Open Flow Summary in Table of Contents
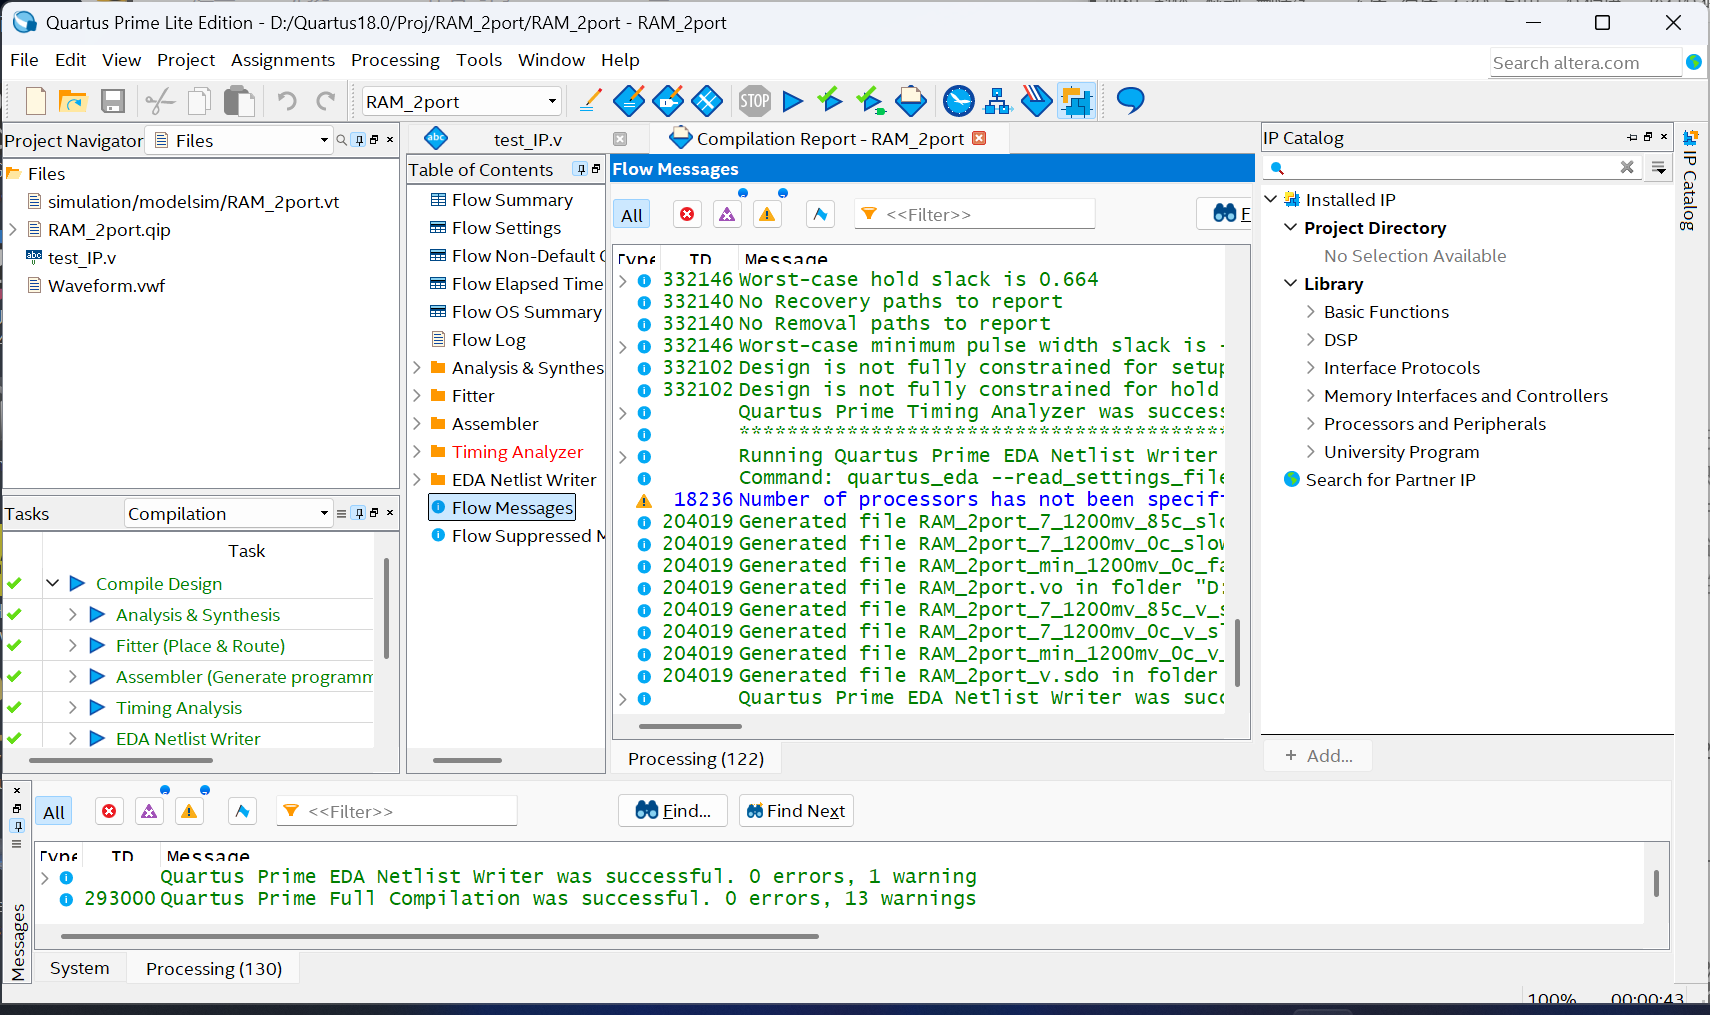 [512, 200]
